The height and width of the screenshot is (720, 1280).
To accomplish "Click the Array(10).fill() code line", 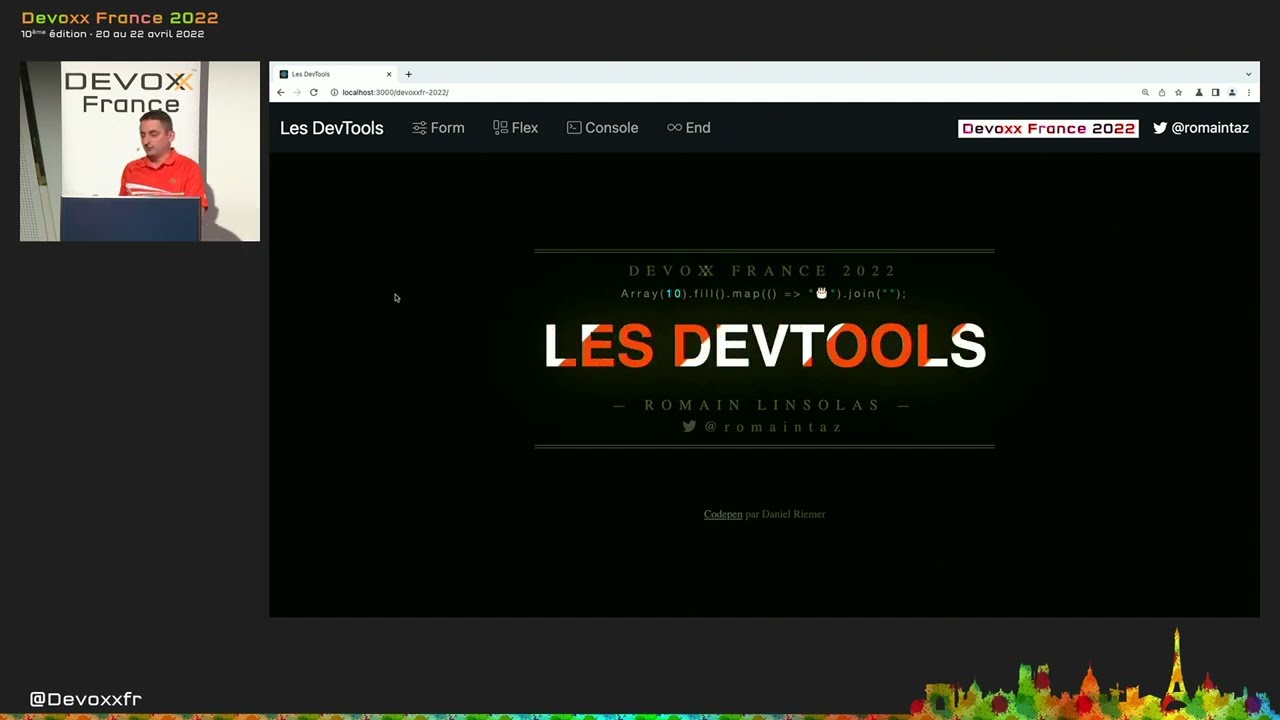I will click(x=764, y=293).
